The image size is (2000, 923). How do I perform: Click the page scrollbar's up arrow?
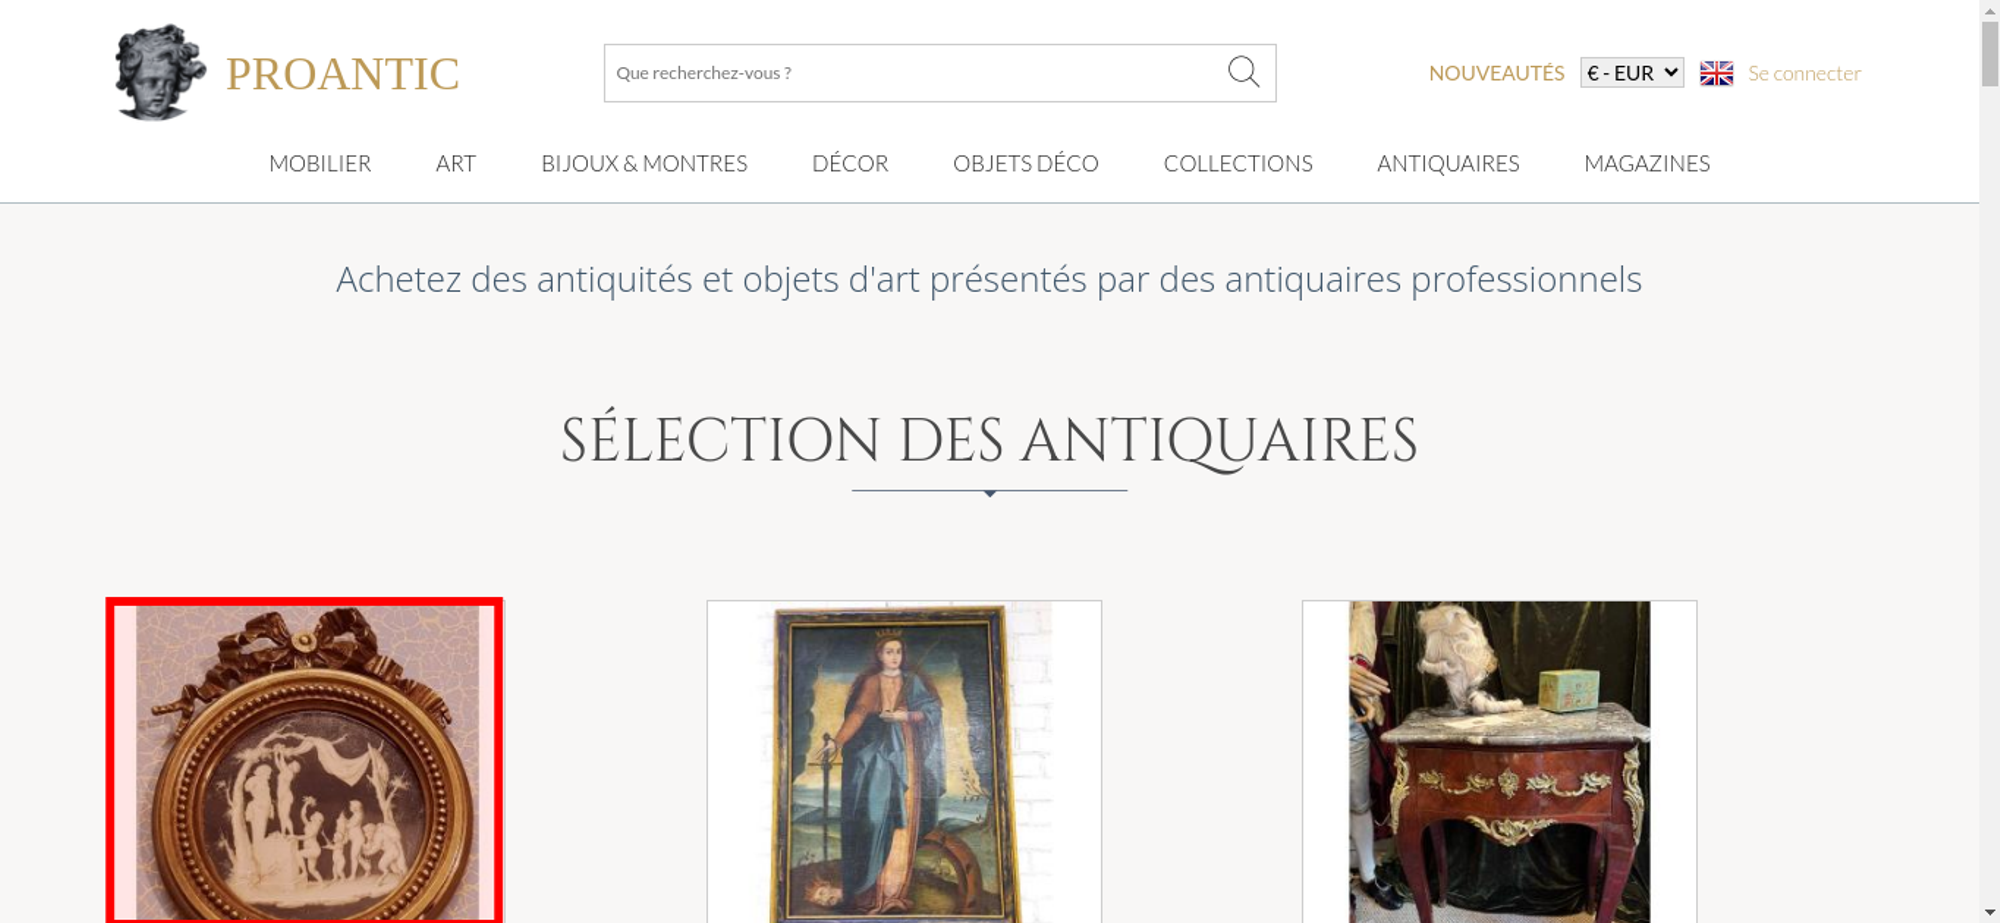click(x=1990, y=9)
